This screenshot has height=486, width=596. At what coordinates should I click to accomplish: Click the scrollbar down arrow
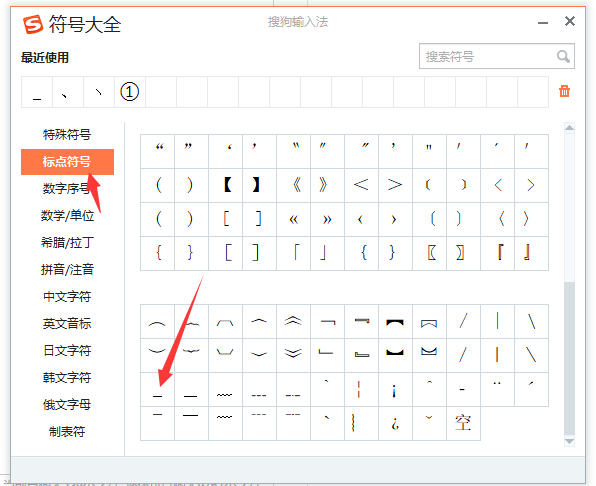(569, 442)
